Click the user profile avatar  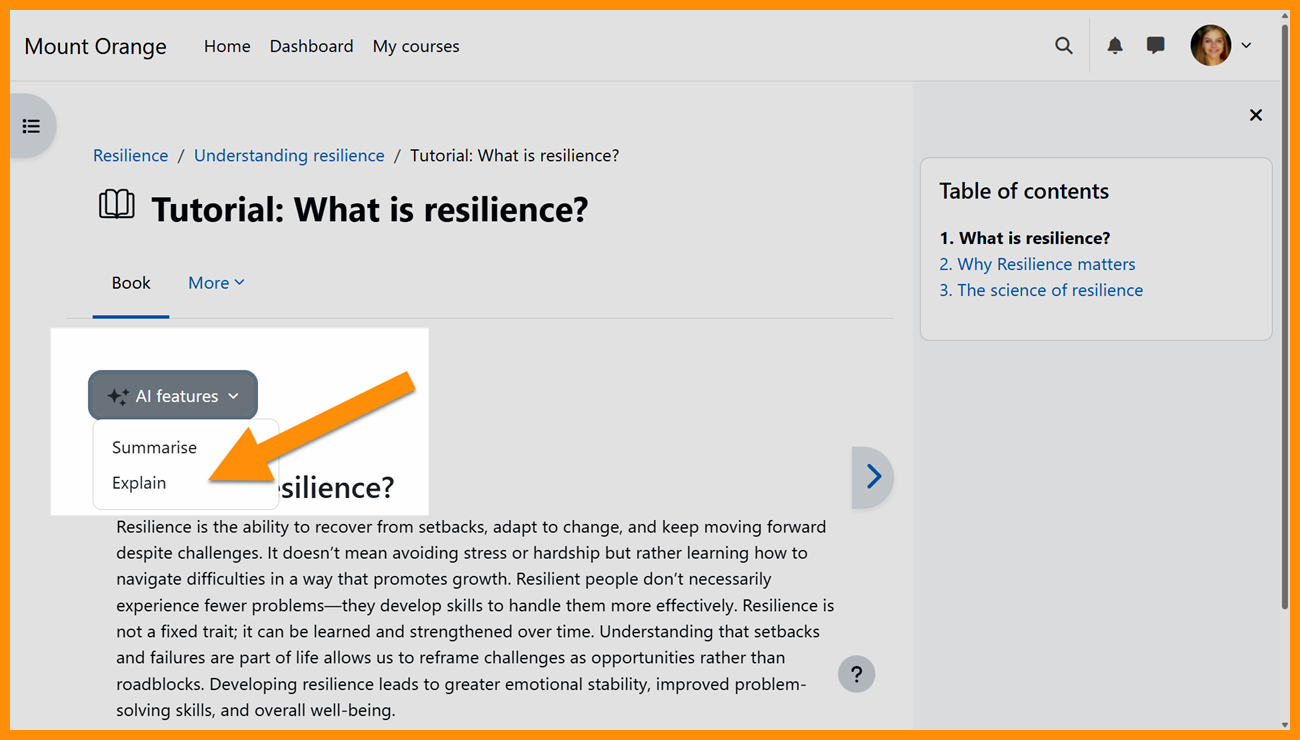pyautogui.click(x=1210, y=46)
